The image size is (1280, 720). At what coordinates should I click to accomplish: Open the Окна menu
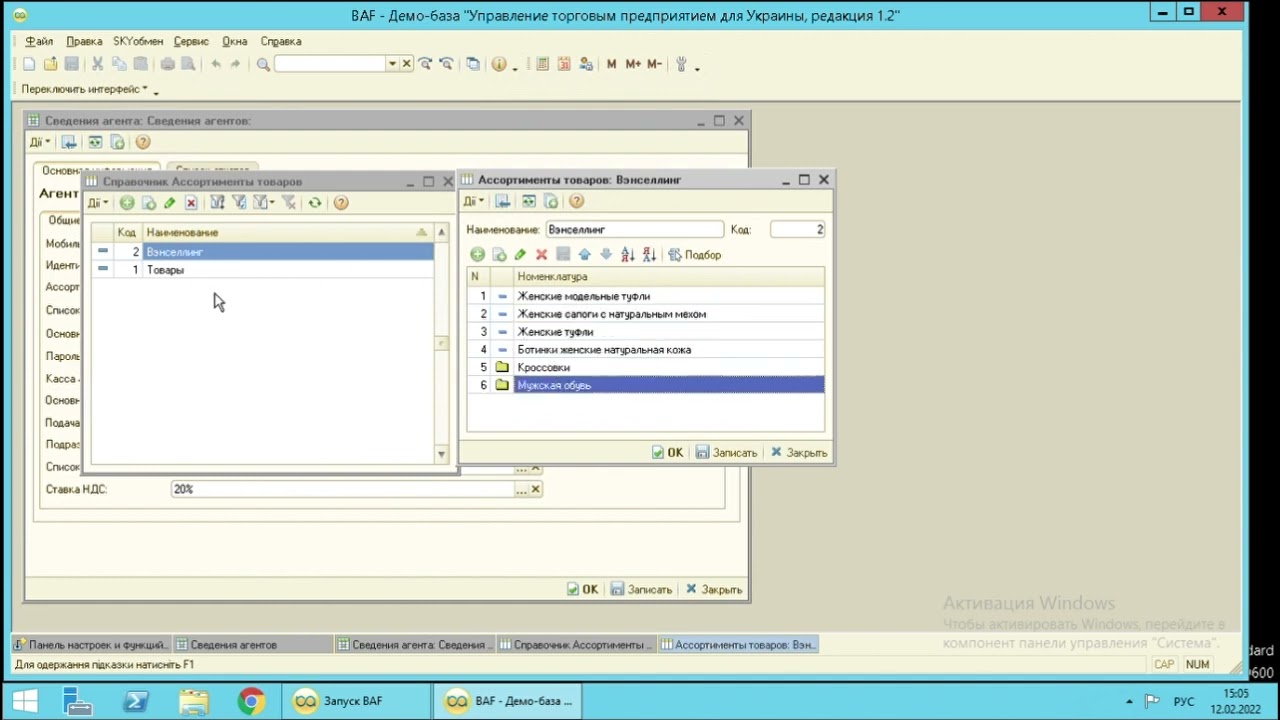235,41
